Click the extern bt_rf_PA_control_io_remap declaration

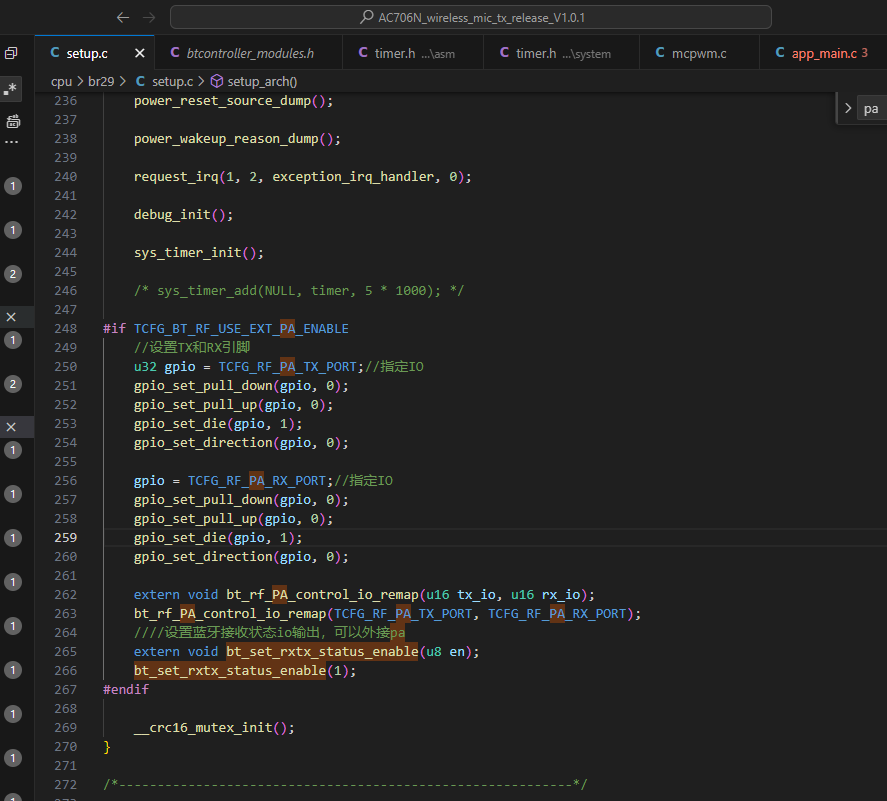pyautogui.click(x=364, y=595)
